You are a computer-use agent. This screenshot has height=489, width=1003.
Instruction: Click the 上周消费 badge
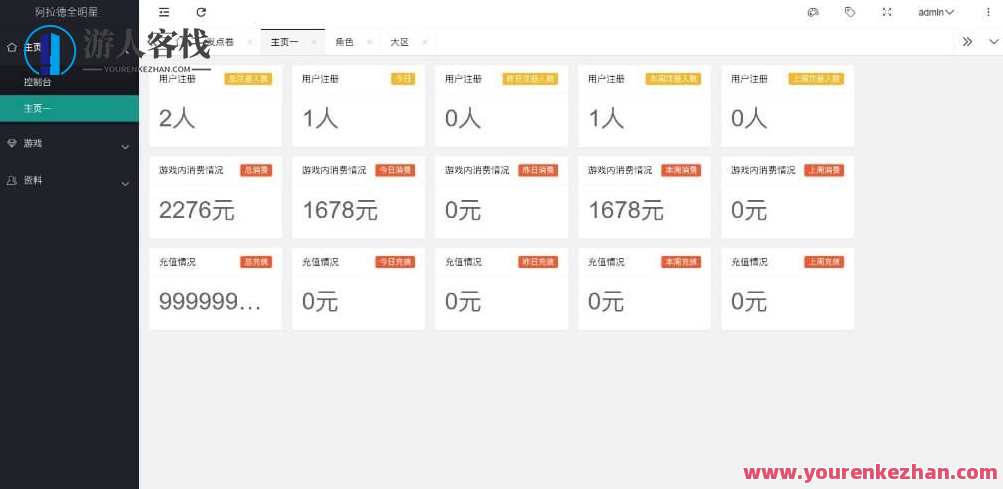[825, 170]
